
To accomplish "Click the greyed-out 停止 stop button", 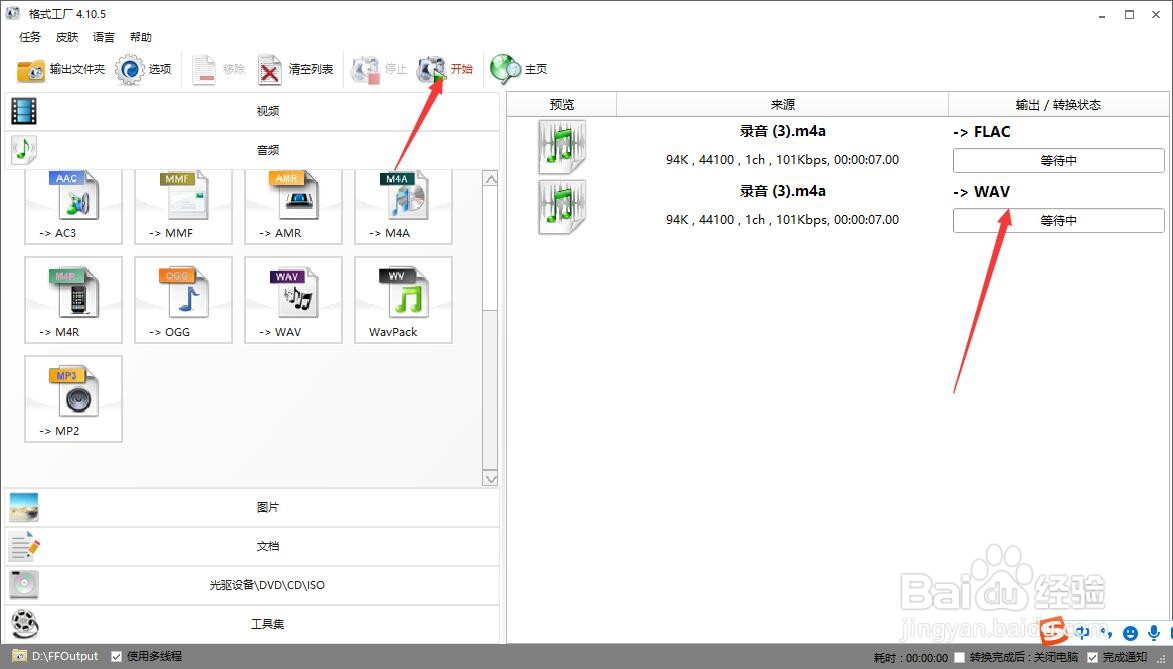I will pos(379,70).
